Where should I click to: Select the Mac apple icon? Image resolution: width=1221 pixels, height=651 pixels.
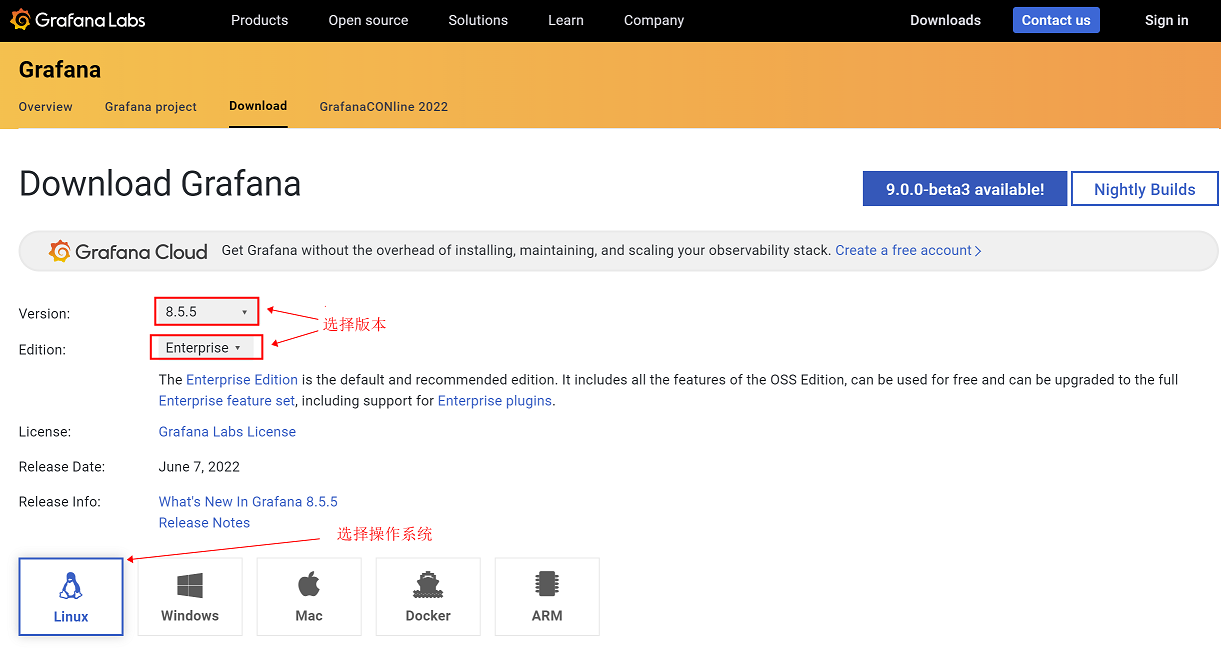(x=309, y=584)
